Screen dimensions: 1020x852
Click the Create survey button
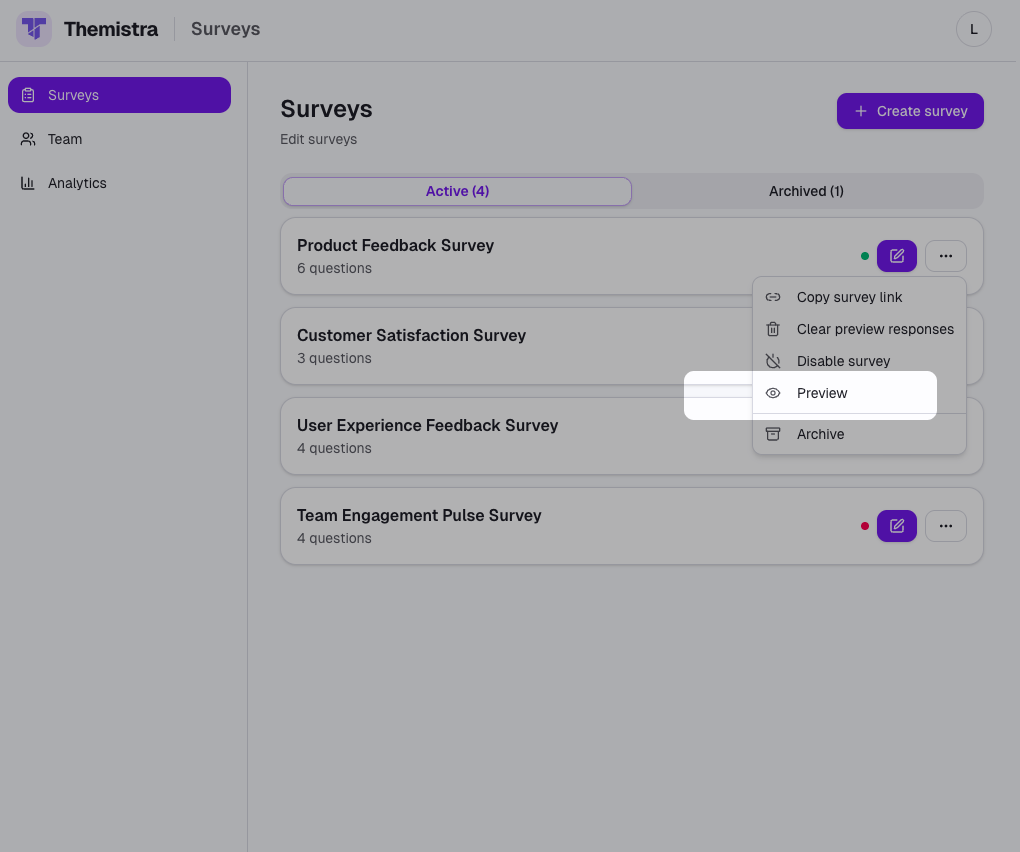click(909, 111)
